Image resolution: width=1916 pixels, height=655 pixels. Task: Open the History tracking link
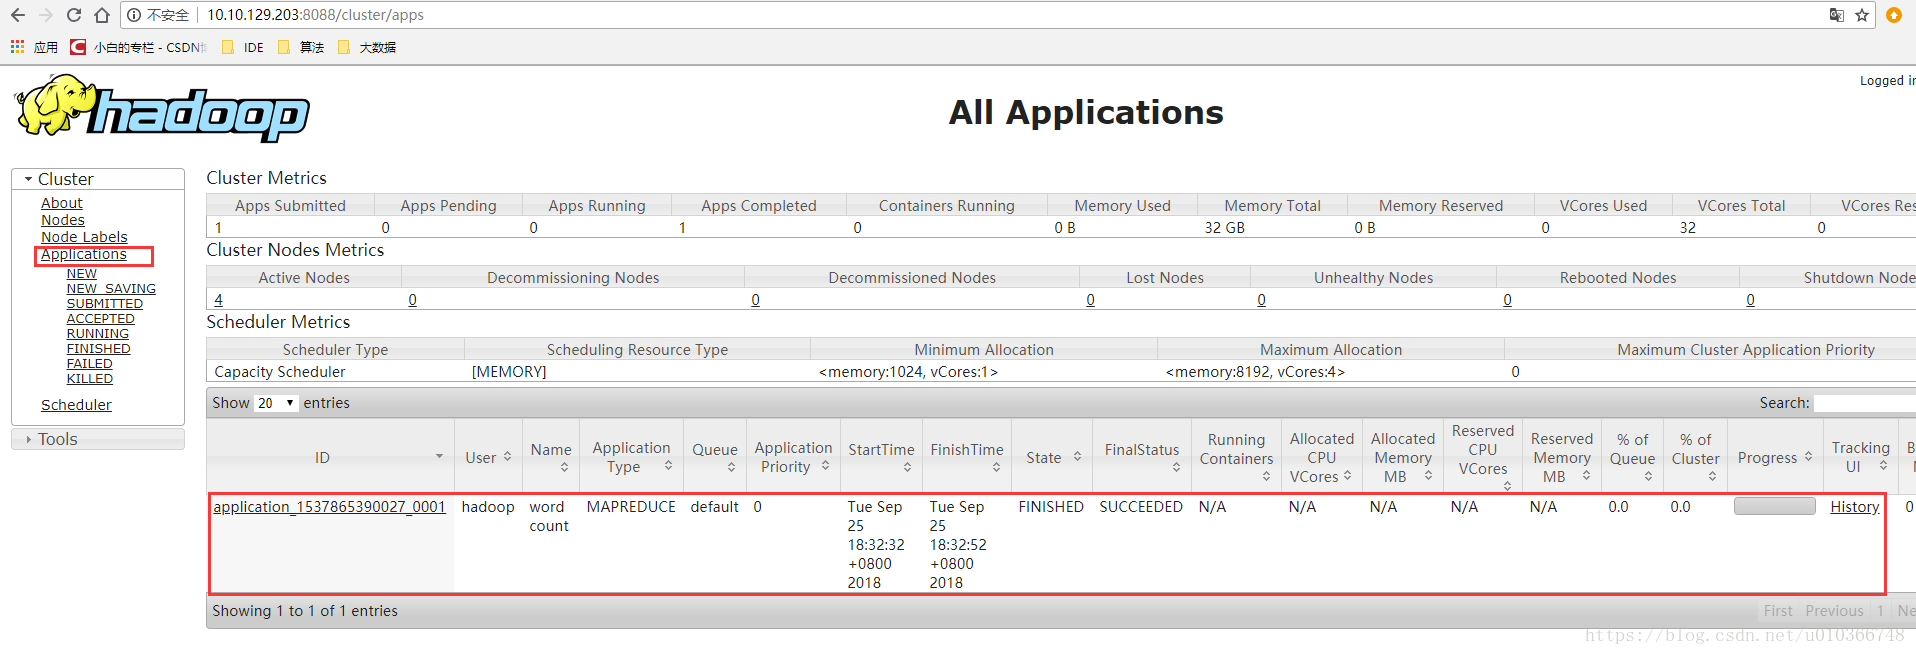point(1855,507)
